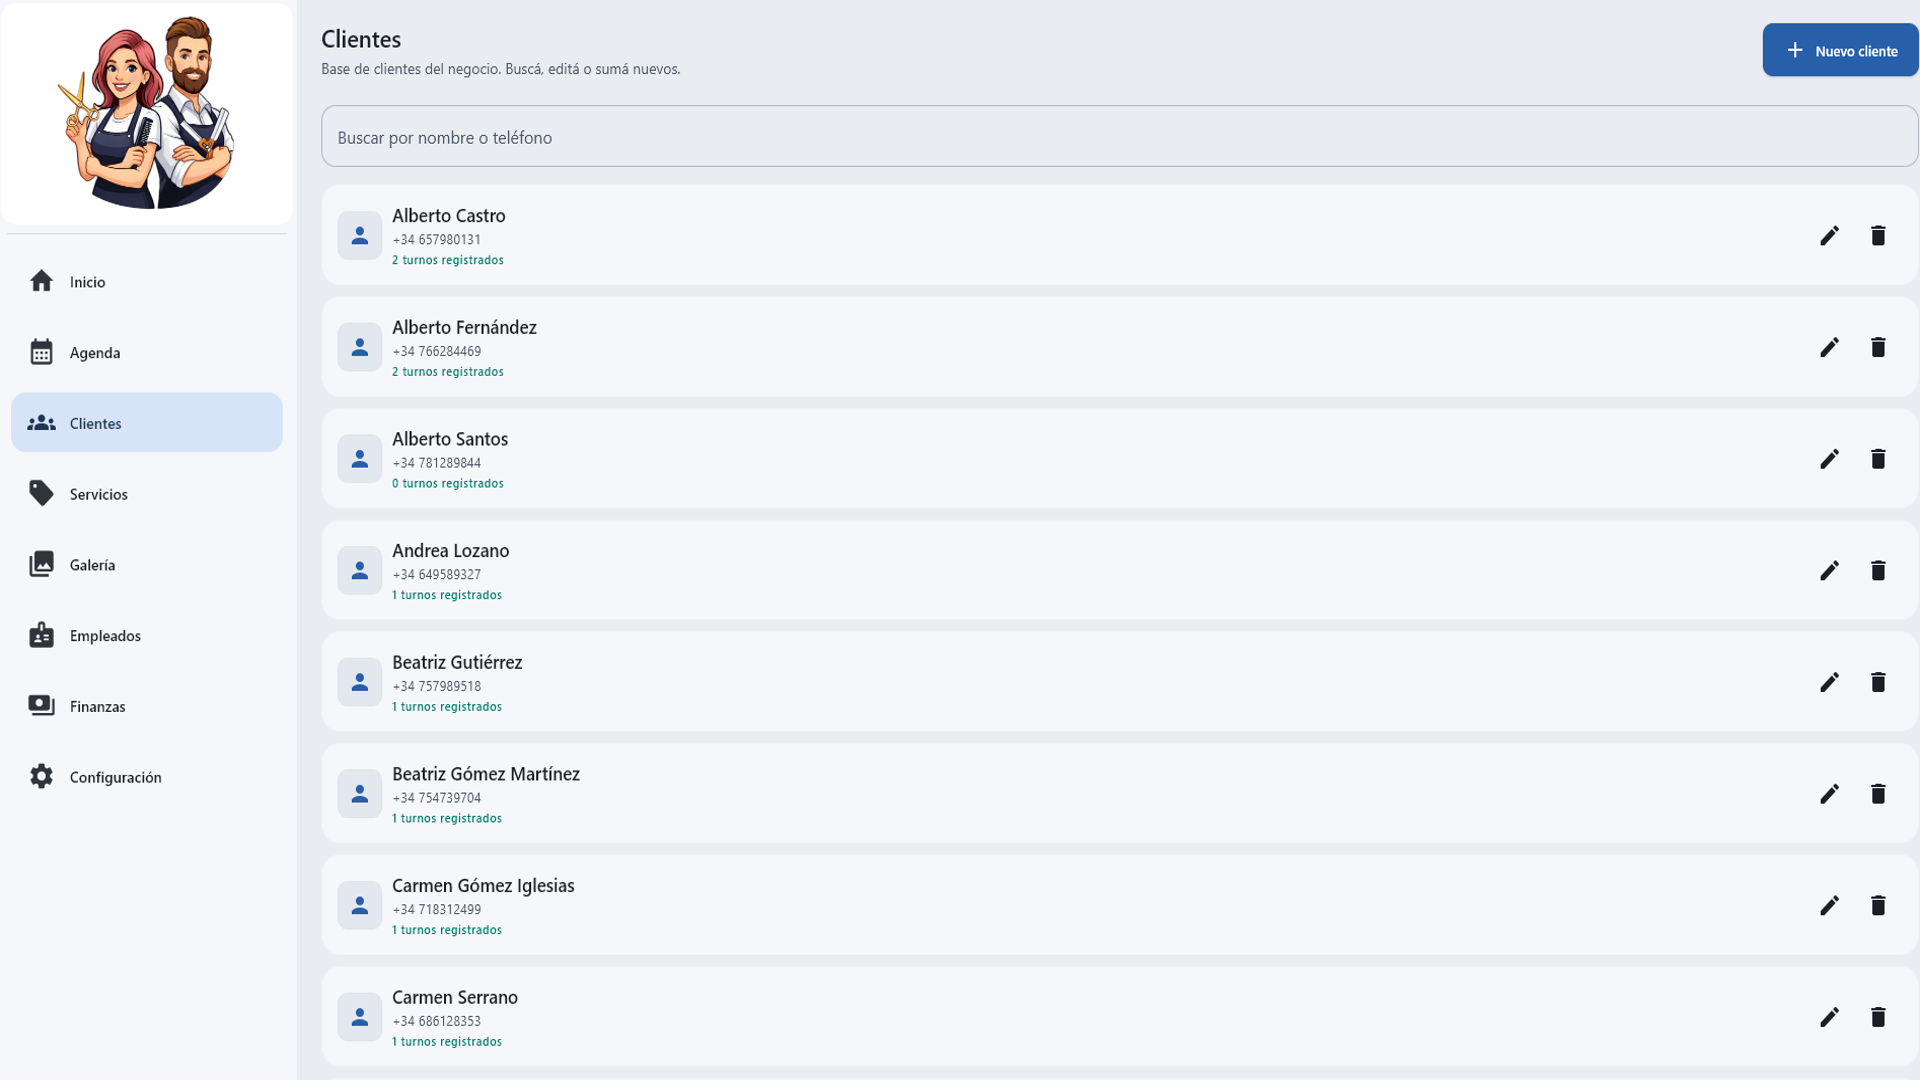Open the Inicio section
The height and width of the screenshot is (1080, 1920).
87,282
